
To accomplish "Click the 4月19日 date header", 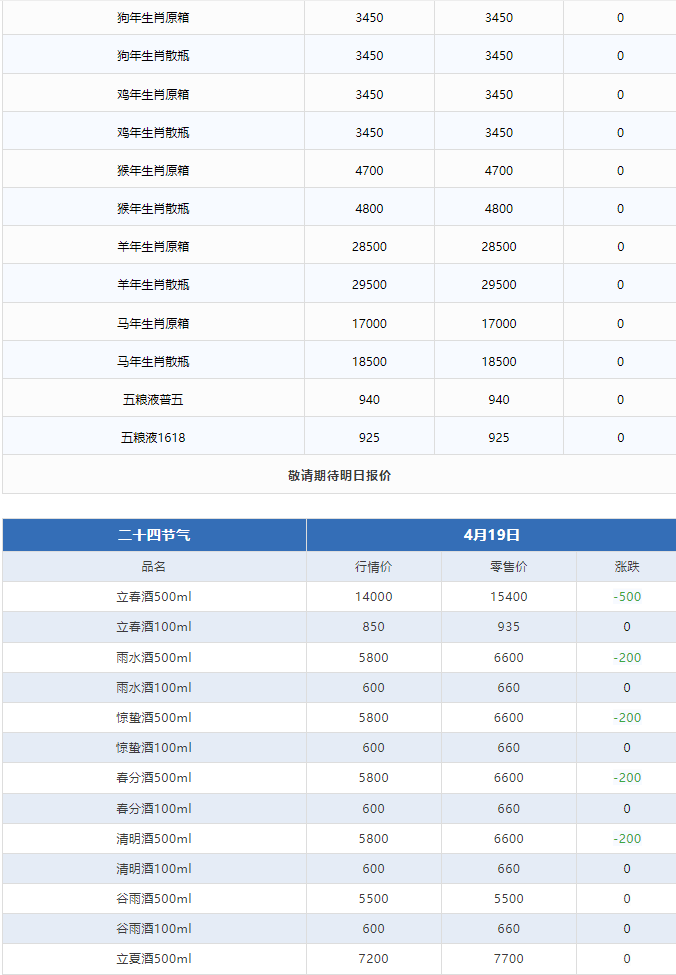I will 491,535.
